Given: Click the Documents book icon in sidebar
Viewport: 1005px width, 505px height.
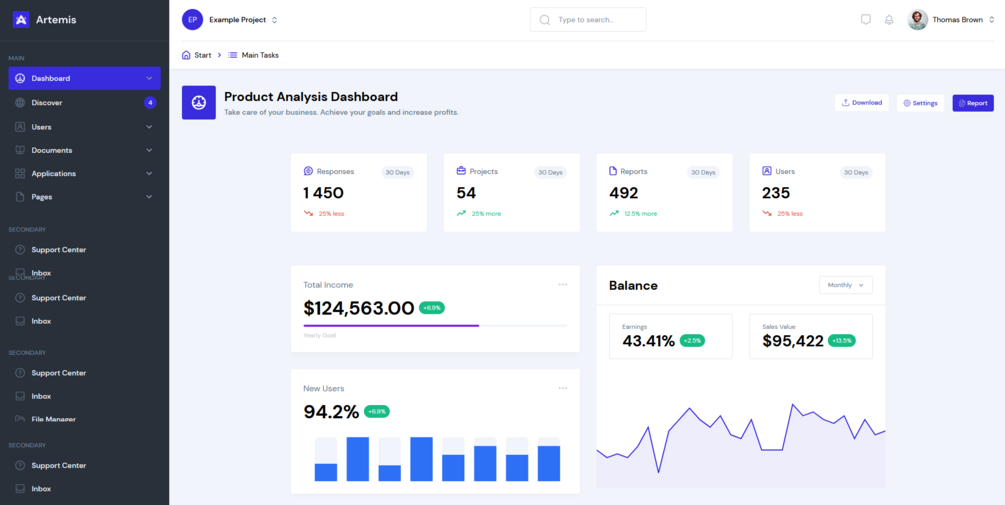Looking at the screenshot, I should (x=20, y=150).
